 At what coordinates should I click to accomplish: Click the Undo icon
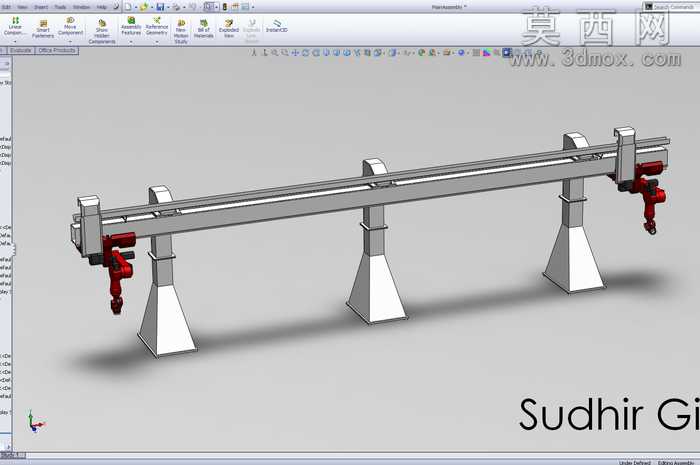click(192, 7)
